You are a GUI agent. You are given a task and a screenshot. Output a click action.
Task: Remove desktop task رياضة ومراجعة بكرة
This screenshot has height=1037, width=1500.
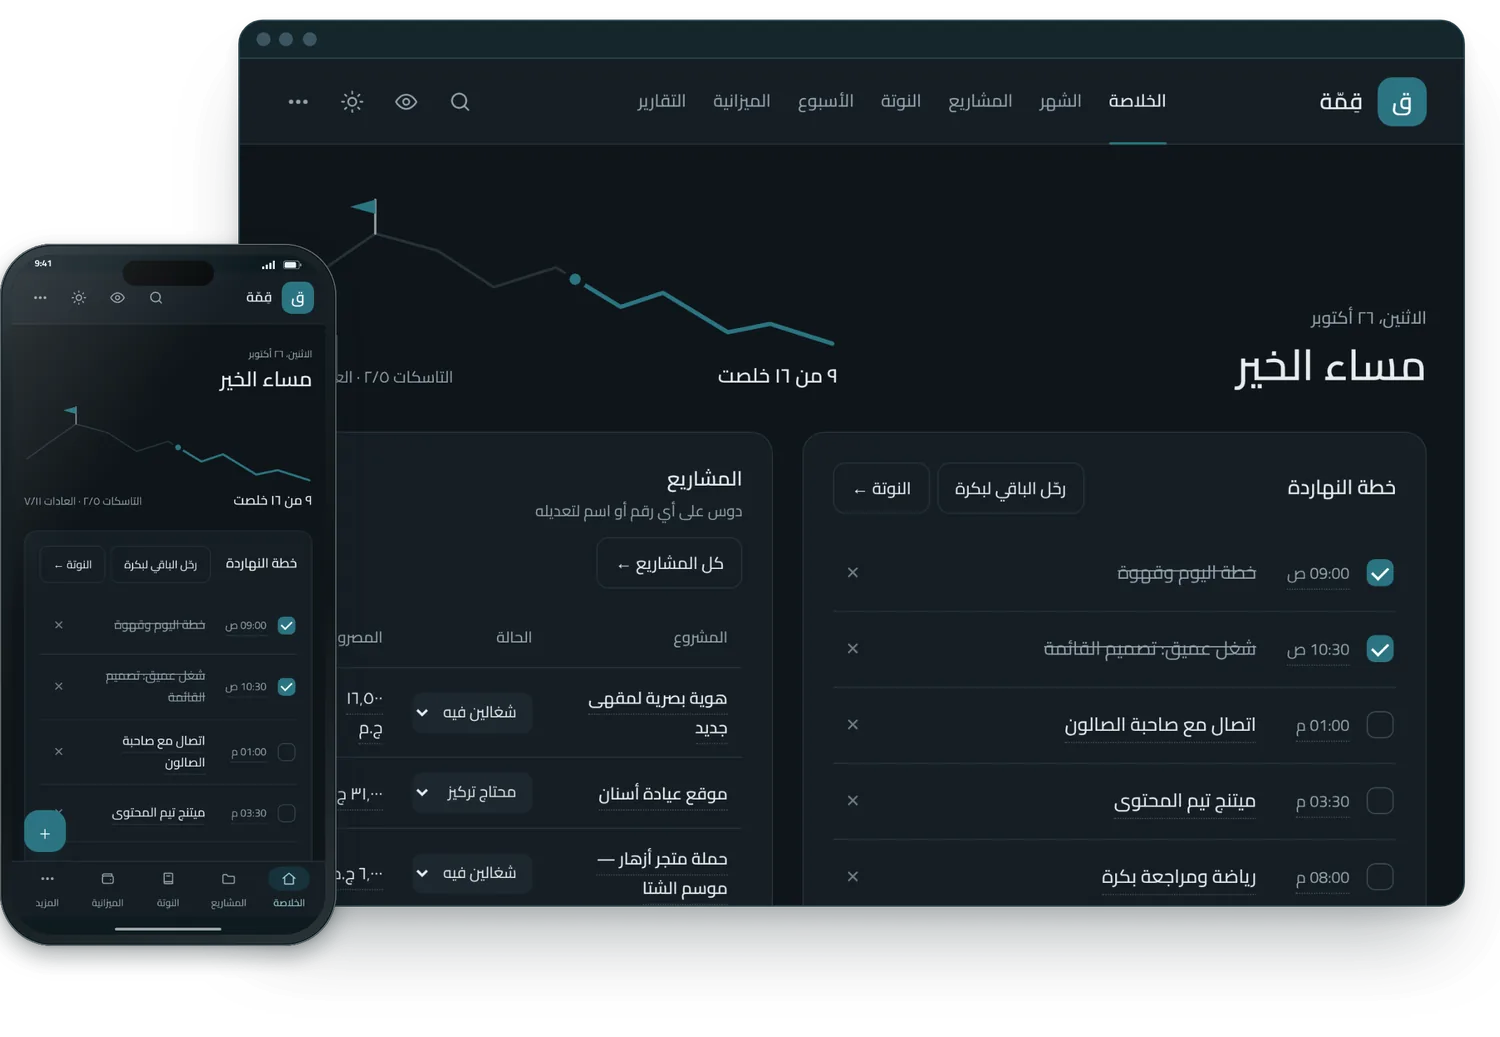[853, 877]
